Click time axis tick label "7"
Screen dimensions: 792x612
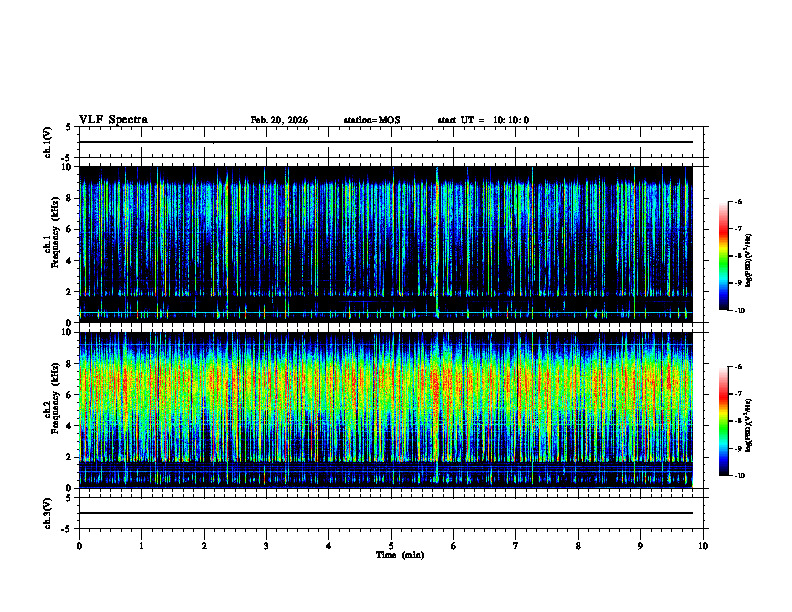tap(516, 546)
